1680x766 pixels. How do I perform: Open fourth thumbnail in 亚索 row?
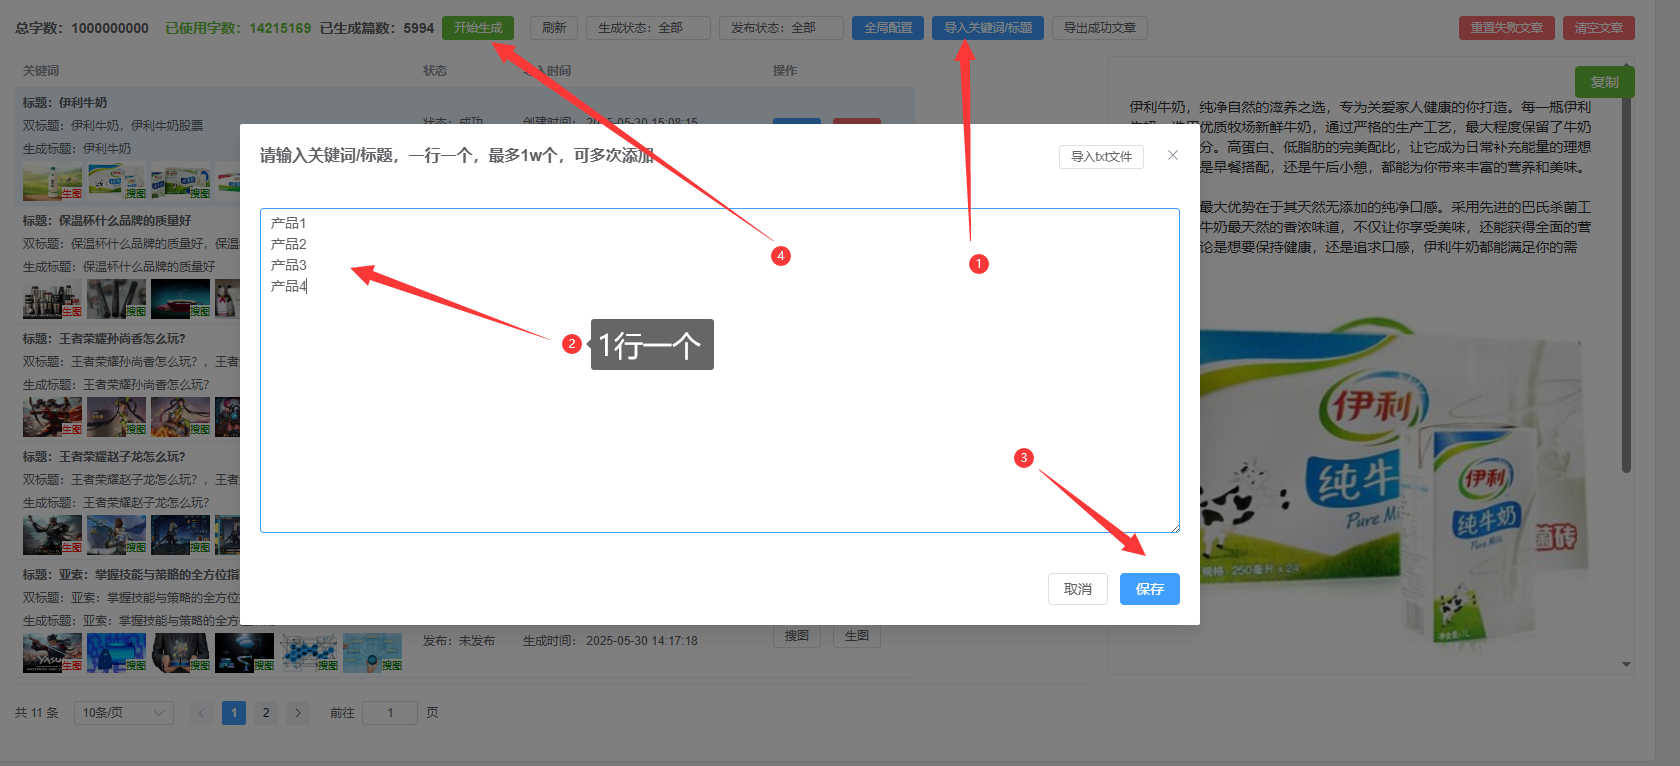[x=245, y=653]
